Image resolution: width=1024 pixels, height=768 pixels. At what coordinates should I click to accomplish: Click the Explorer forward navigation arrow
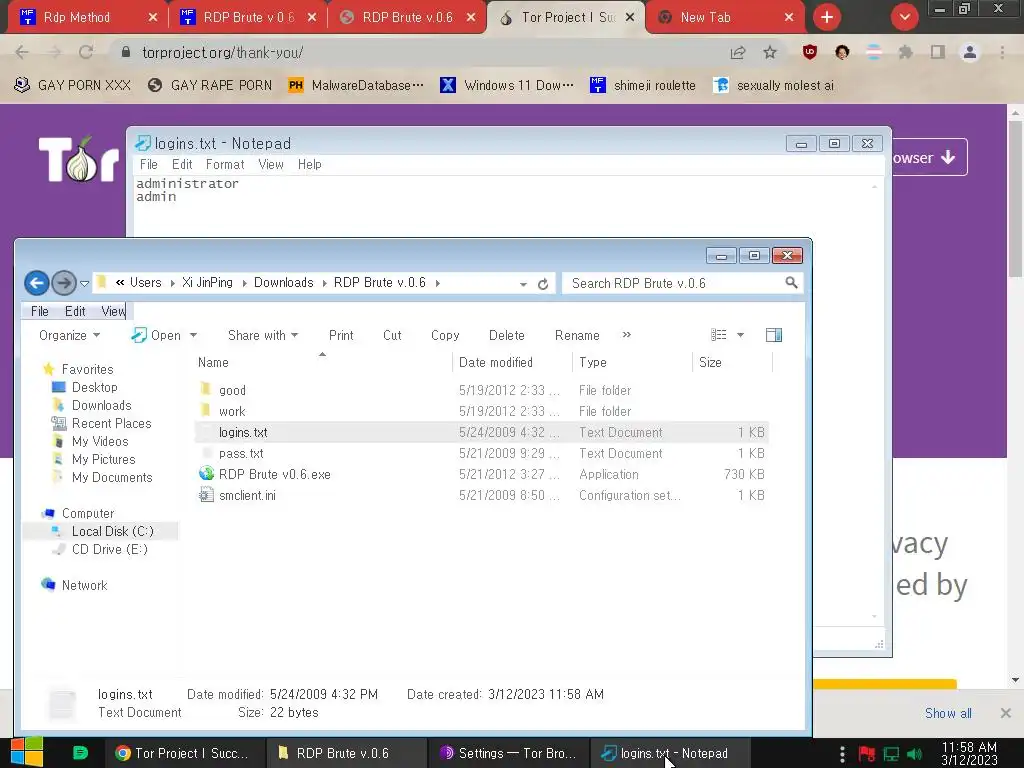(x=63, y=283)
